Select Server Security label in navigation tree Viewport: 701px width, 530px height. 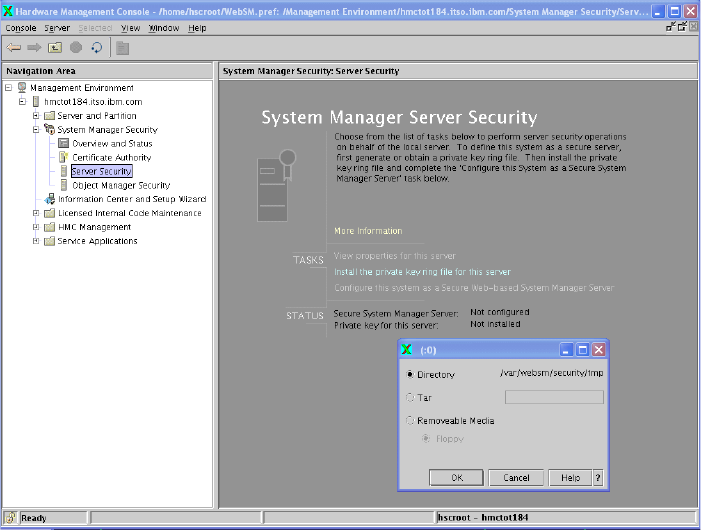click(x=101, y=171)
